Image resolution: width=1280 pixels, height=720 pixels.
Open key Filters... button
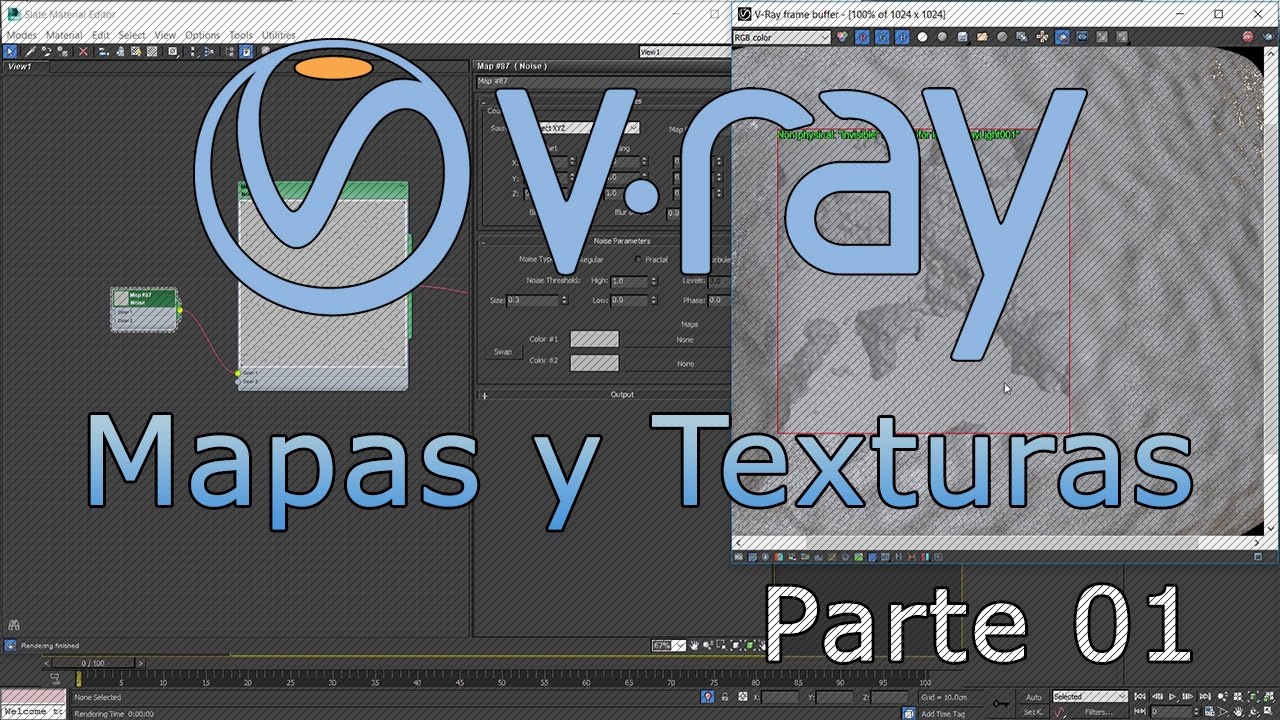coord(1098,712)
